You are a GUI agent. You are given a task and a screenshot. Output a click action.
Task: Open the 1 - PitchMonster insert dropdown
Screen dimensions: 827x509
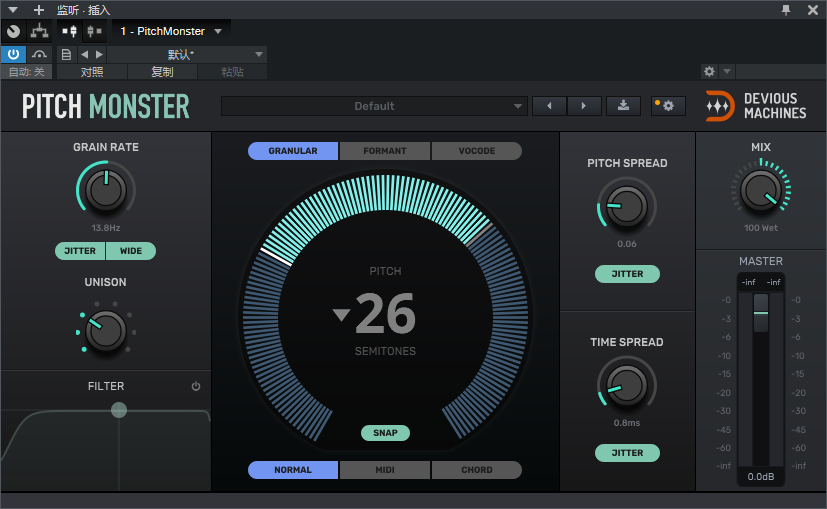(x=171, y=31)
